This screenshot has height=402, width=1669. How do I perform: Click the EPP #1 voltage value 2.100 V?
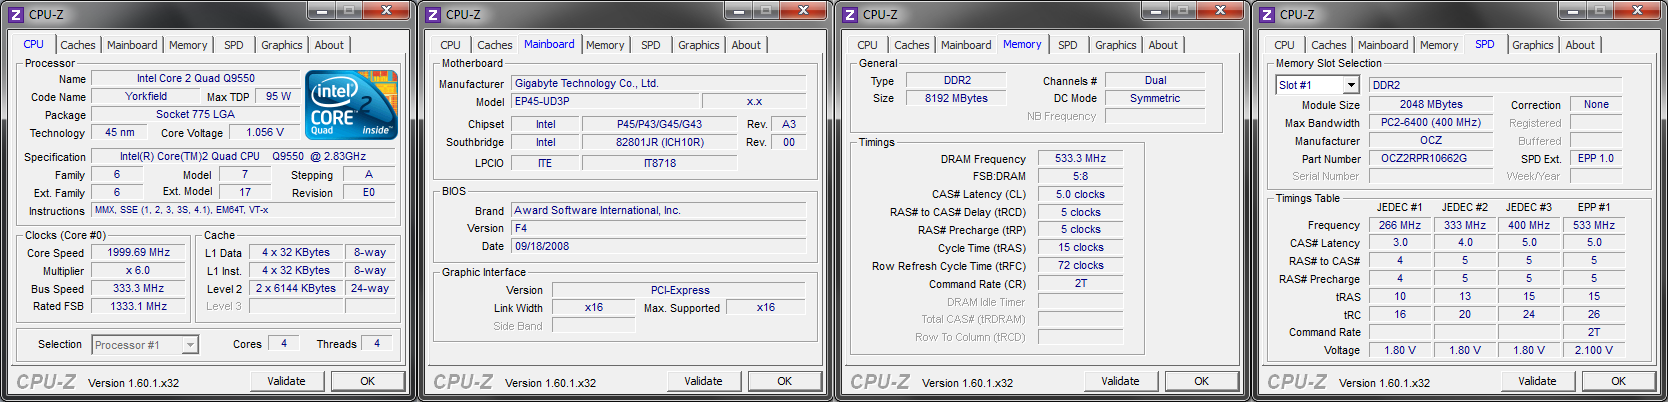pos(1594,350)
